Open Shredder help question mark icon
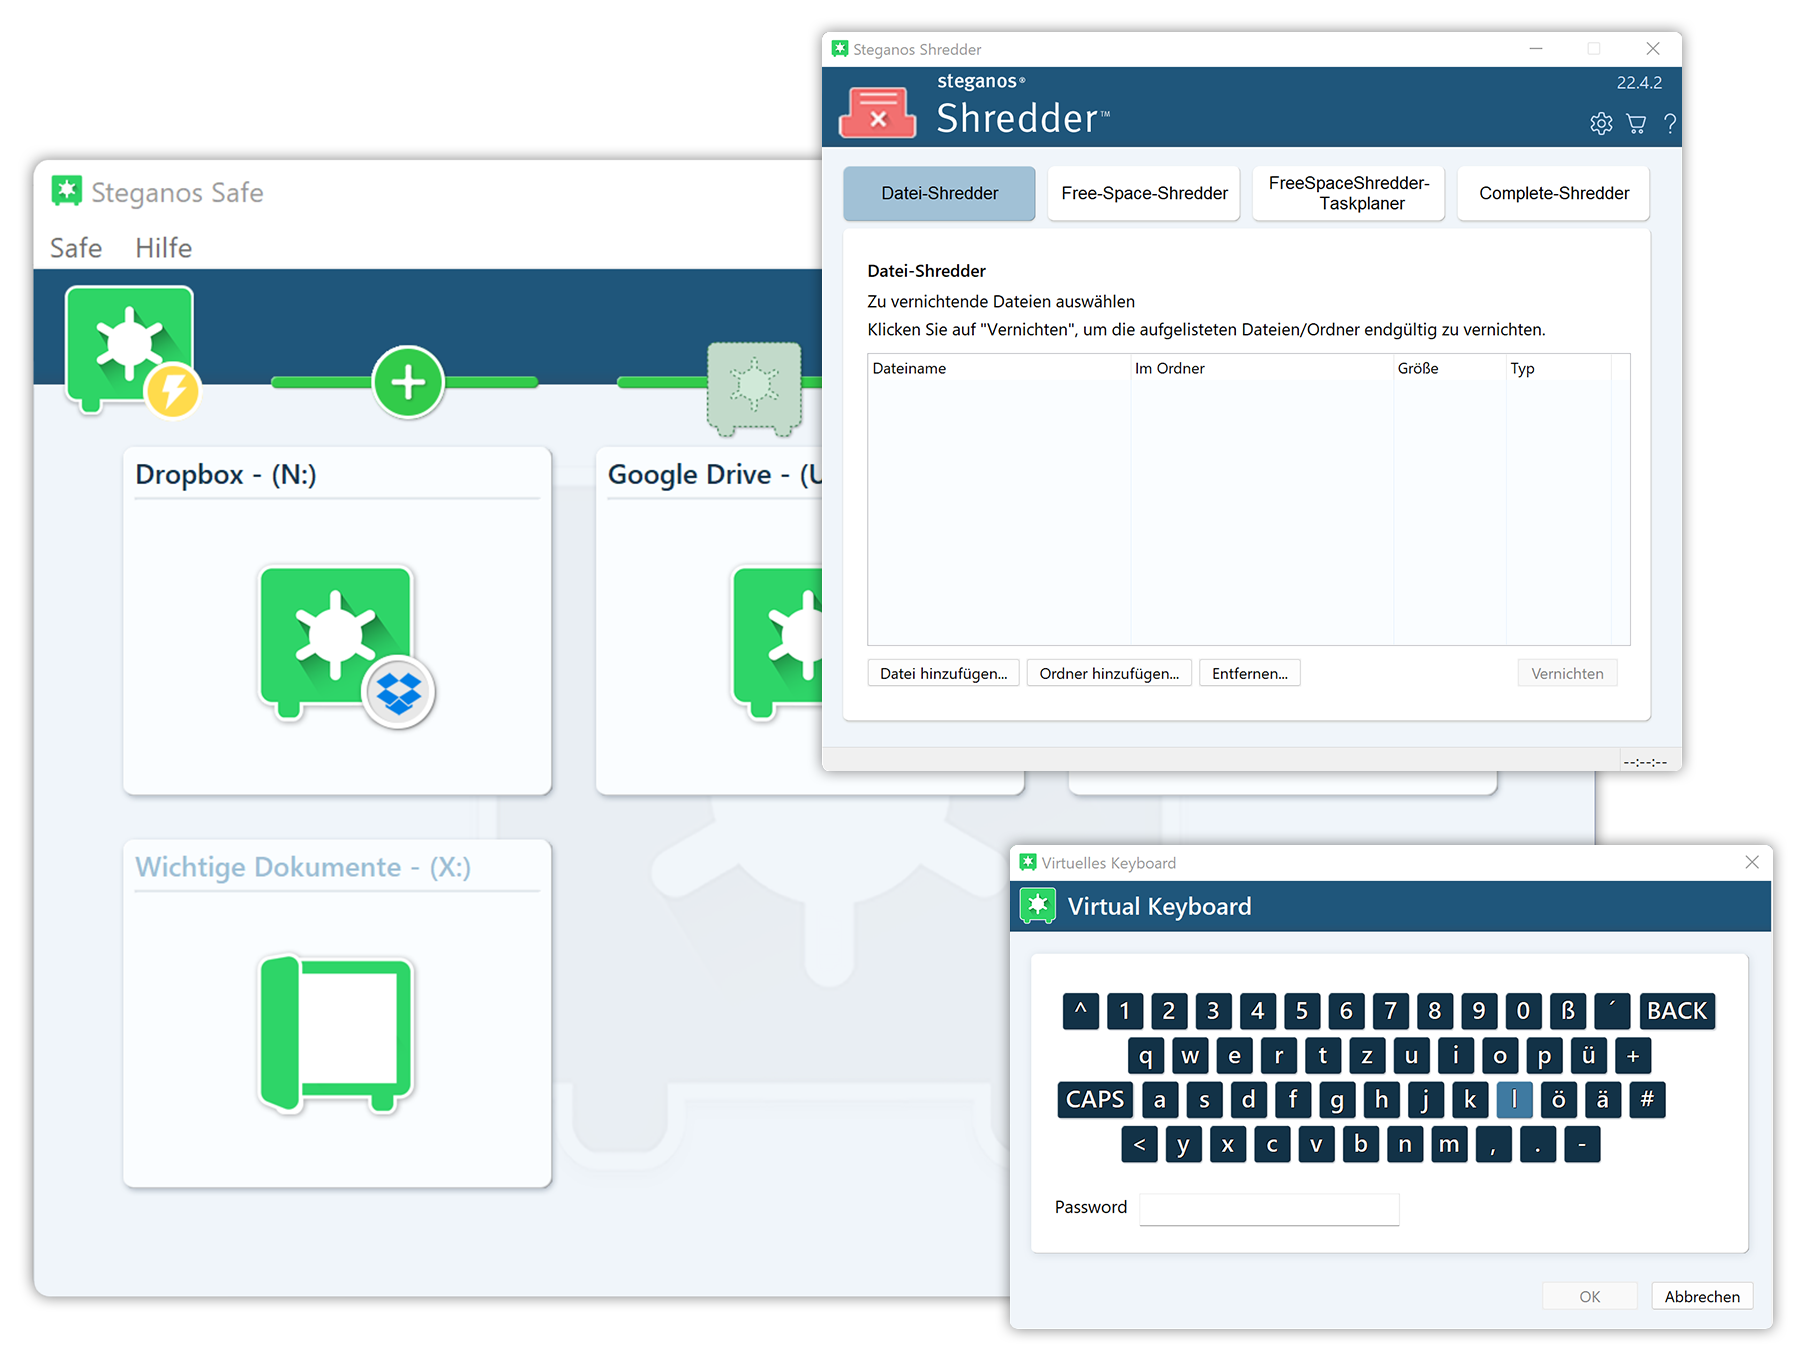Image resolution: width=1804 pixels, height=1360 pixels. 1669,123
